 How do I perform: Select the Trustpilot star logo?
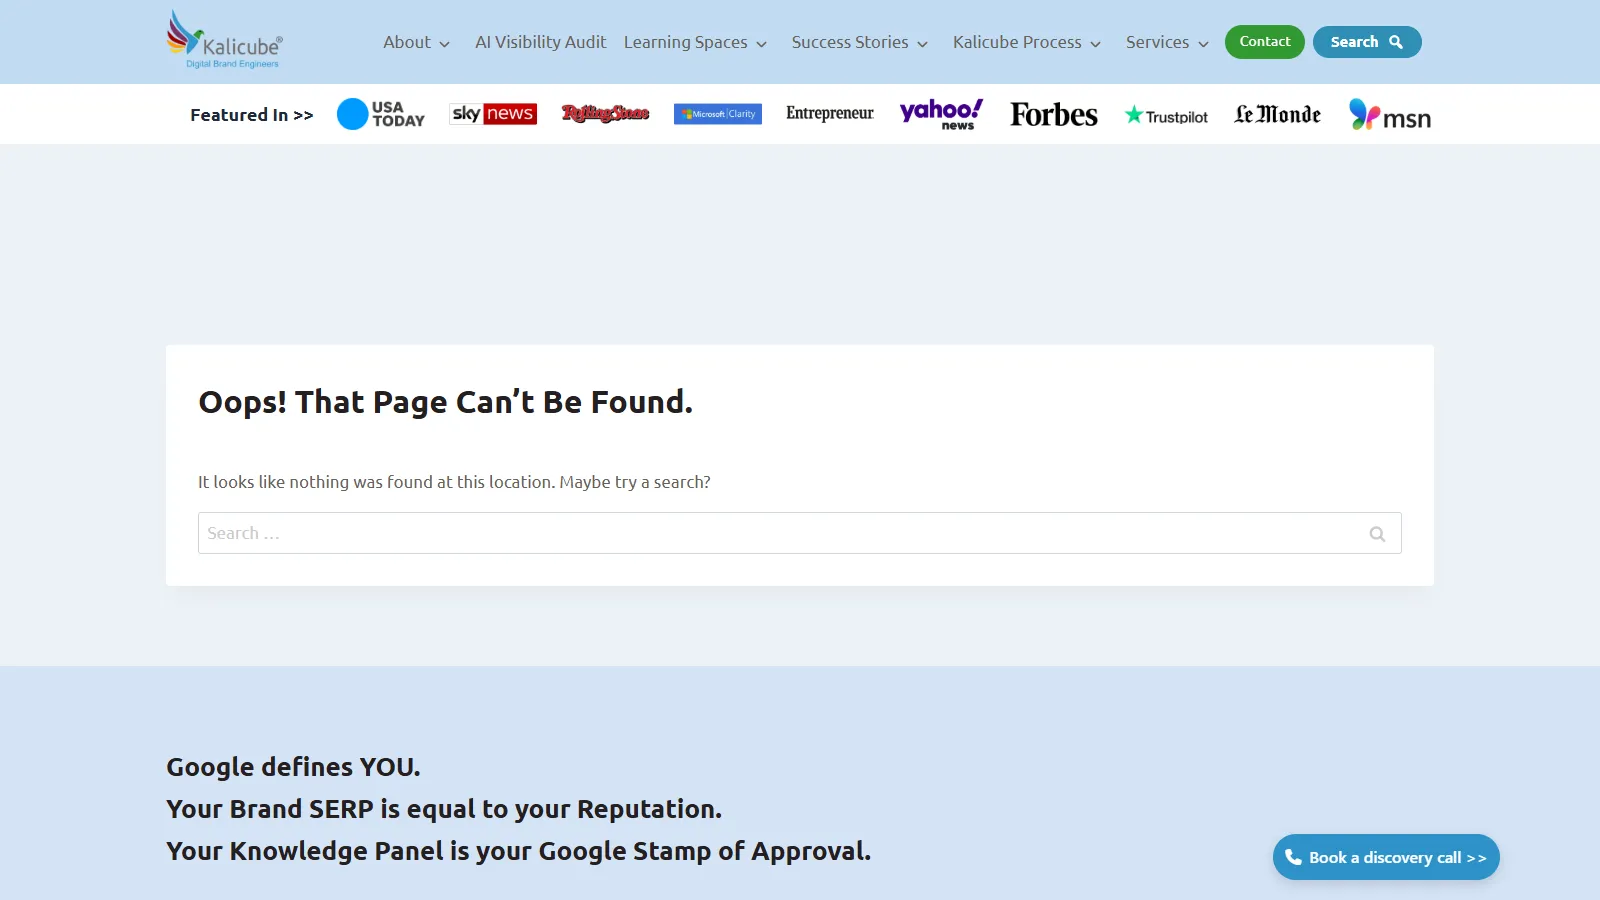point(1165,114)
